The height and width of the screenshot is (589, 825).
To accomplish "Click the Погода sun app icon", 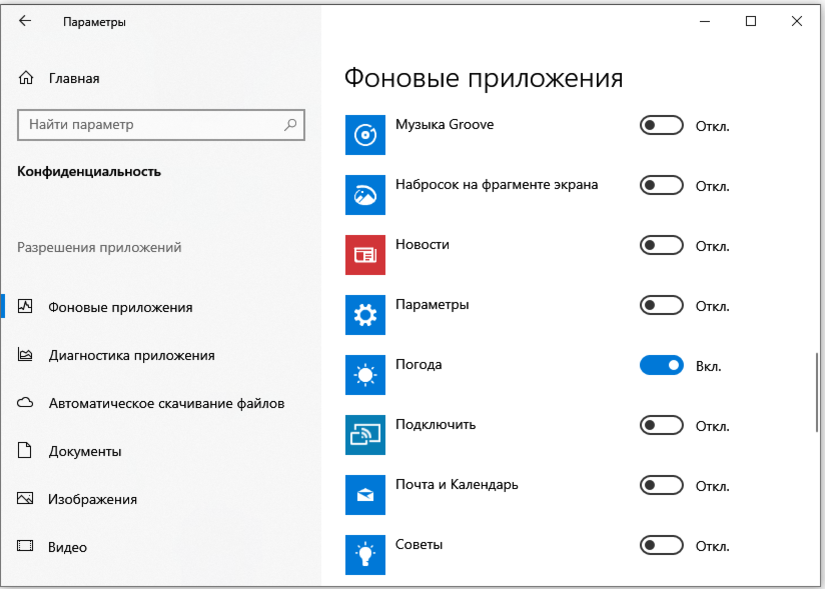I will point(365,375).
